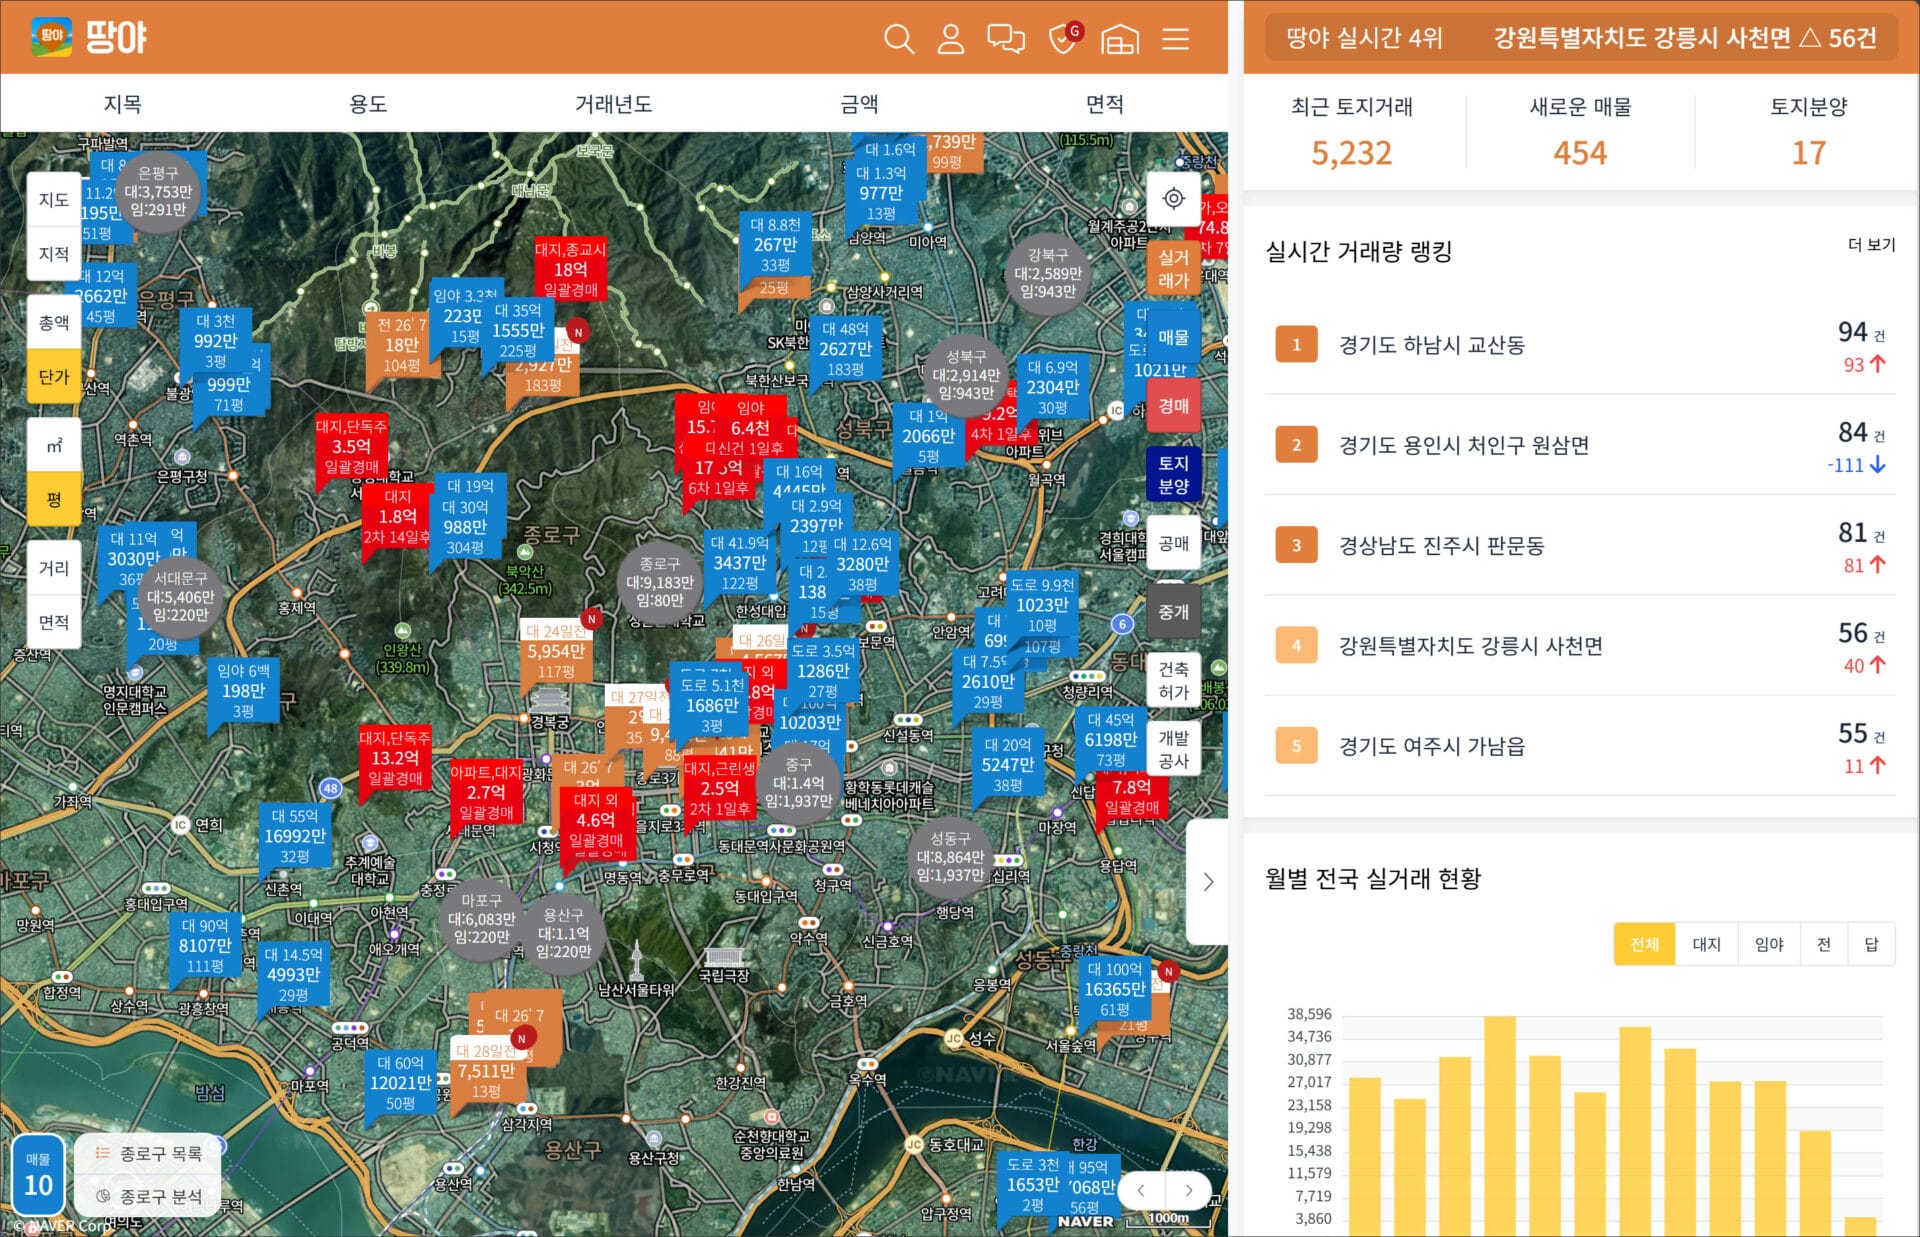Image resolution: width=1920 pixels, height=1237 pixels.
Task: Open the search magnifier icon
Action: 899,39
